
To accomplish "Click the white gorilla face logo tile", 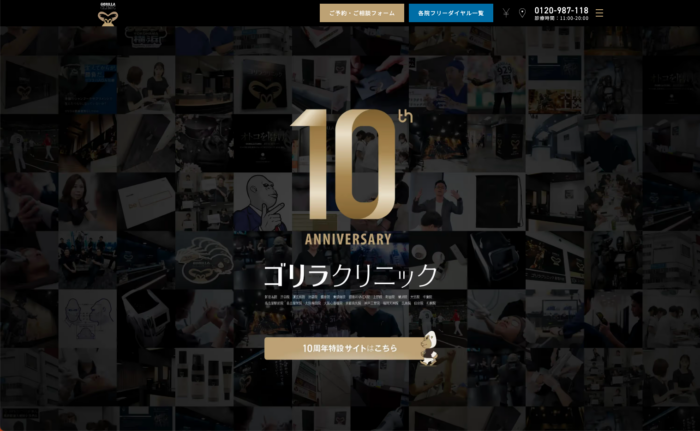I will click(204, 260).
